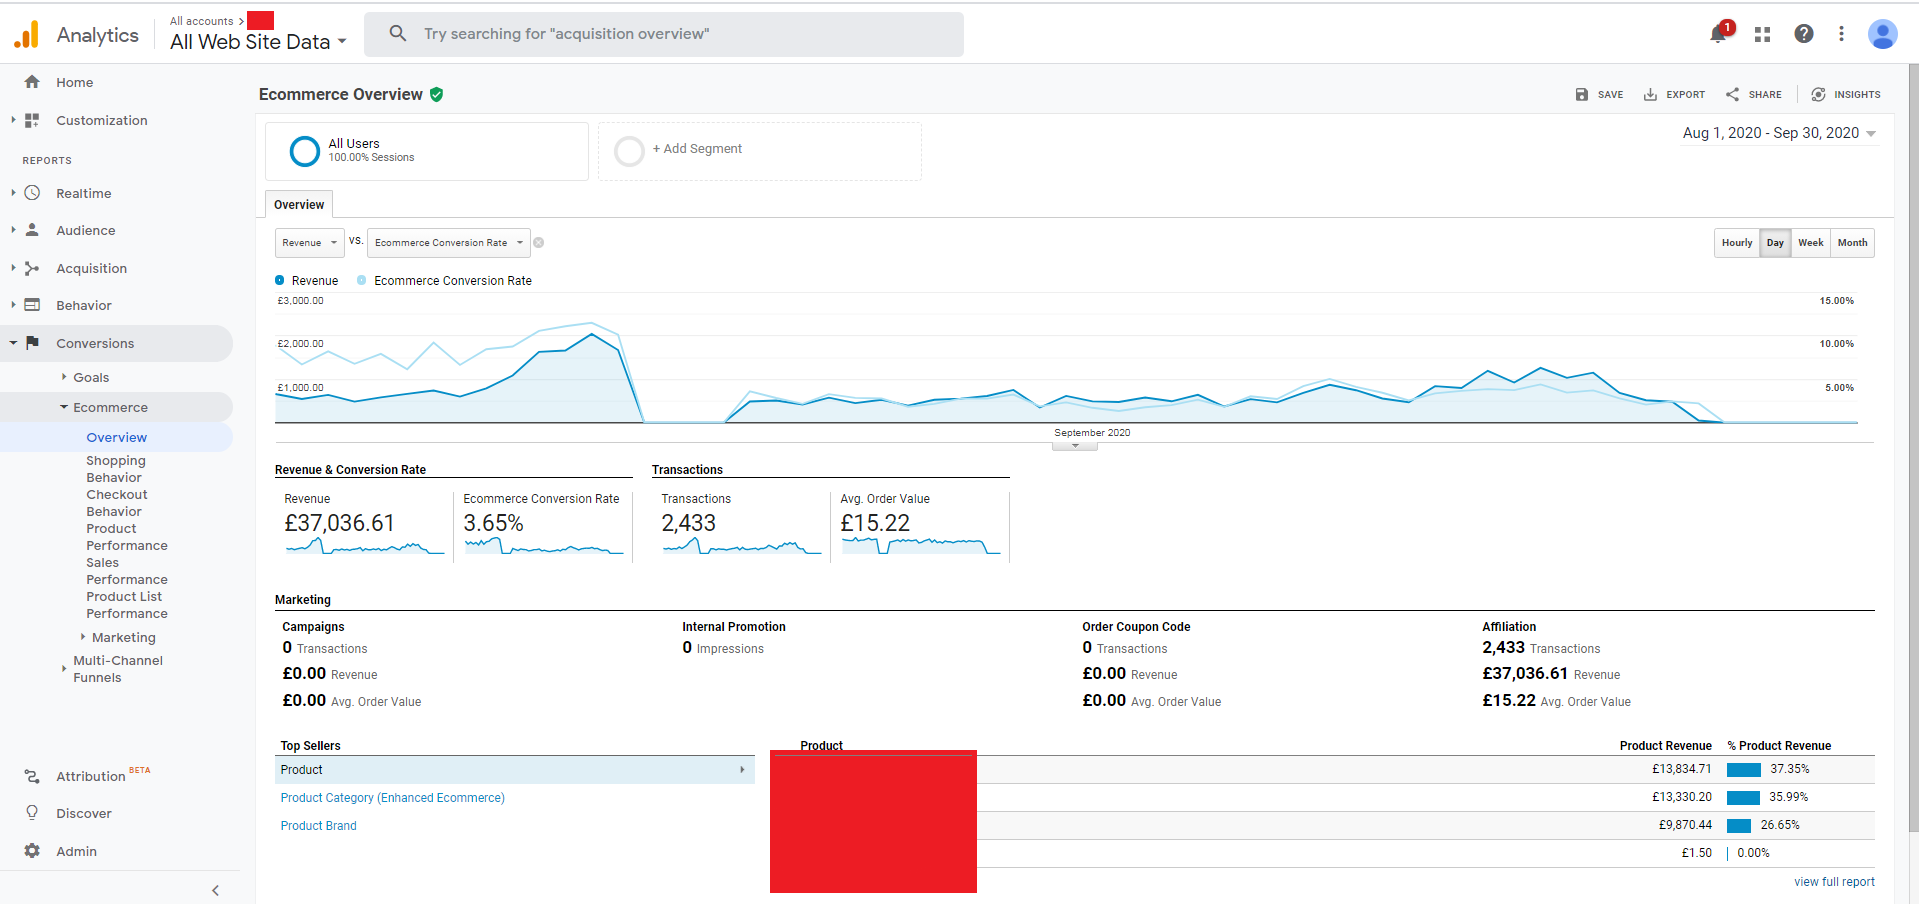Expand the Audience reports section

coord(86,231)
